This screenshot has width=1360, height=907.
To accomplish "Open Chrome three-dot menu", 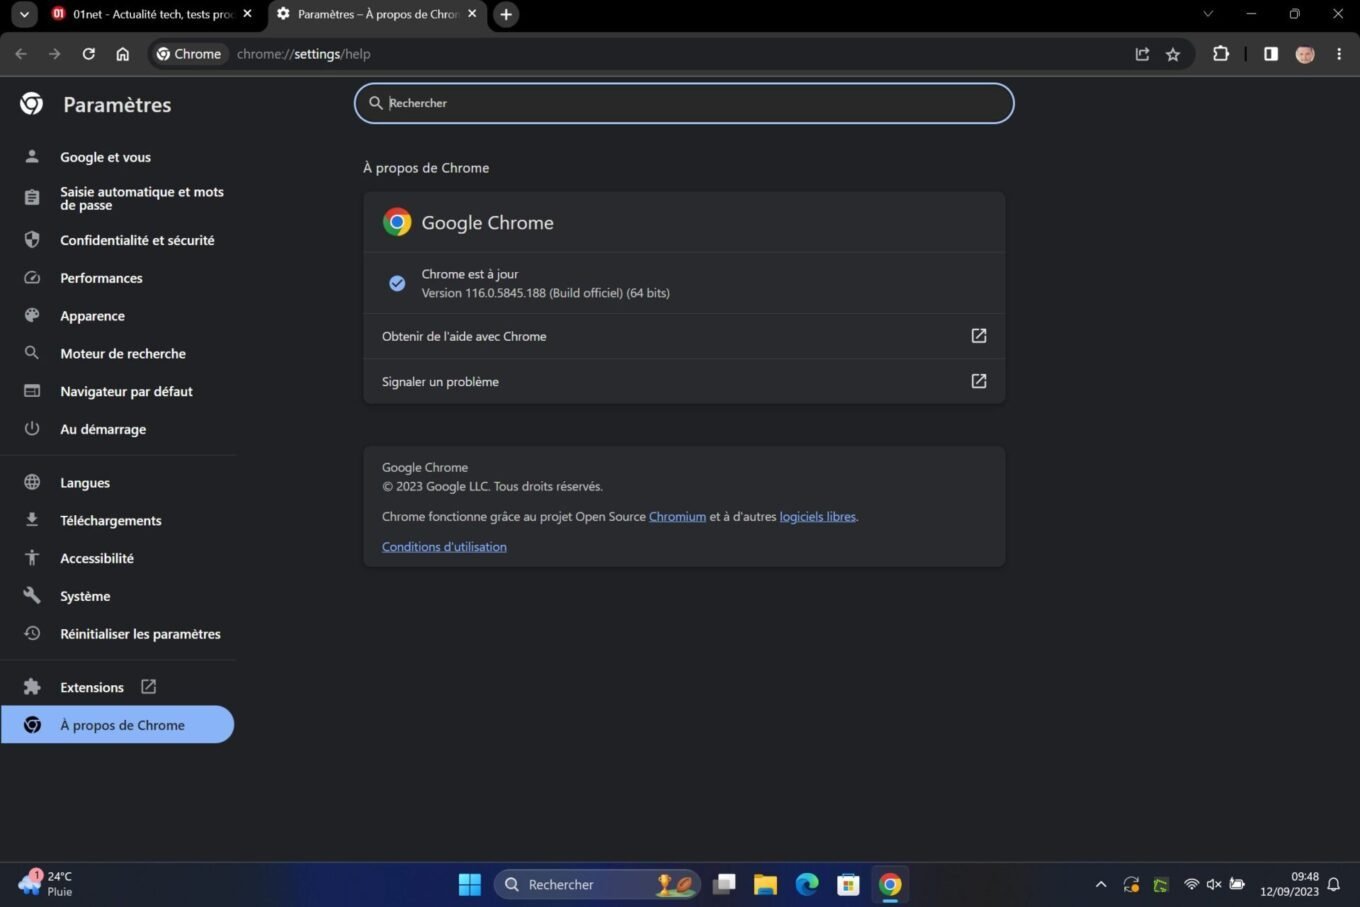I will [1339, 54].
